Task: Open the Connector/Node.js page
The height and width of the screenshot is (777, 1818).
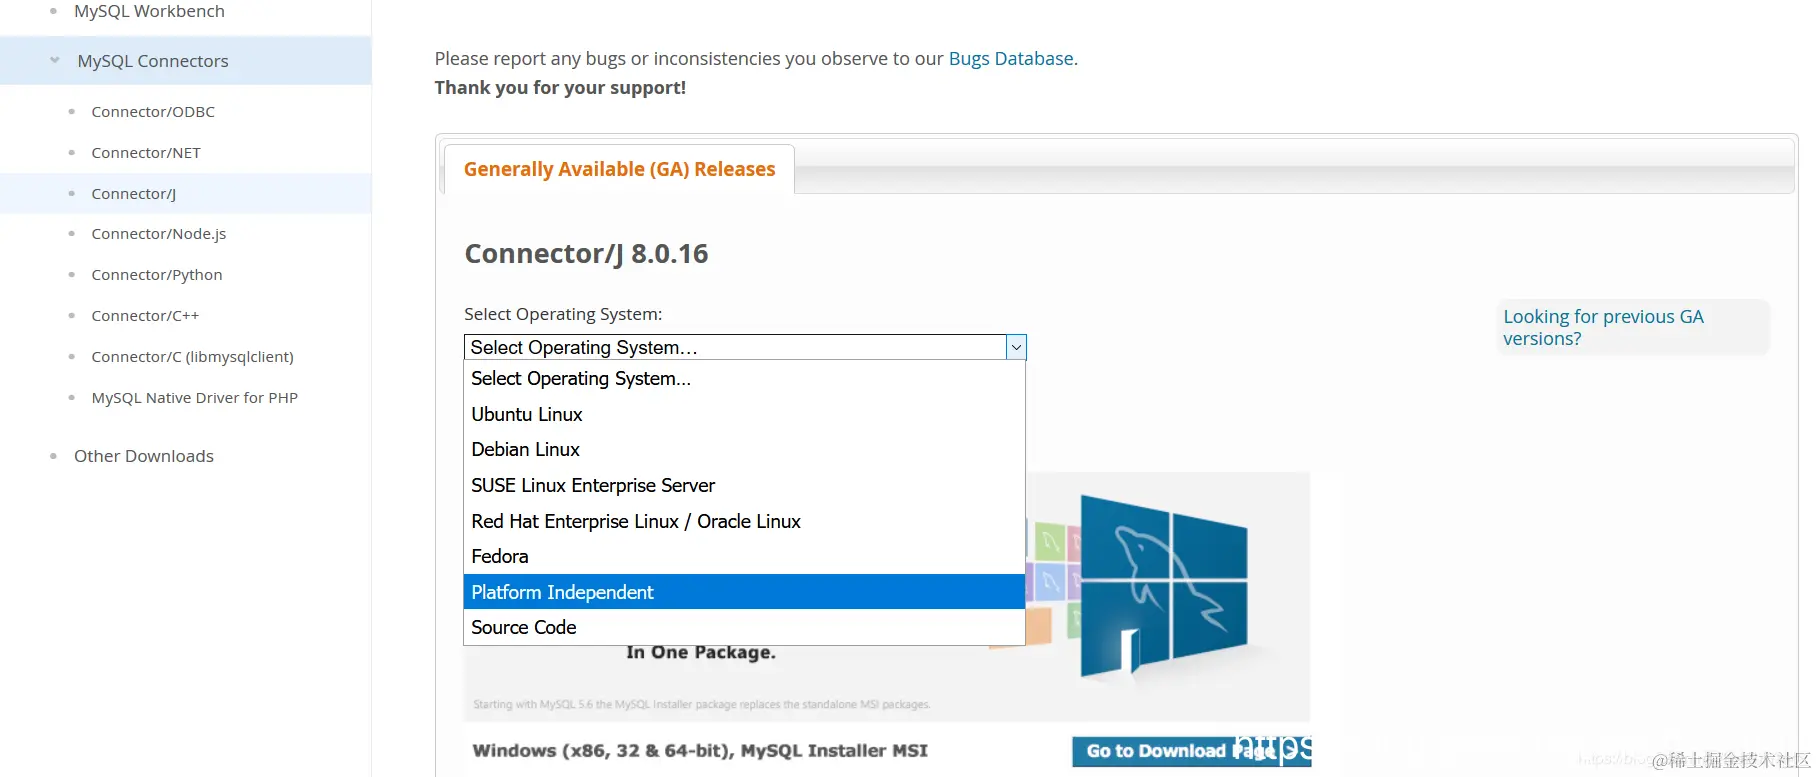Action: [159, 233]
